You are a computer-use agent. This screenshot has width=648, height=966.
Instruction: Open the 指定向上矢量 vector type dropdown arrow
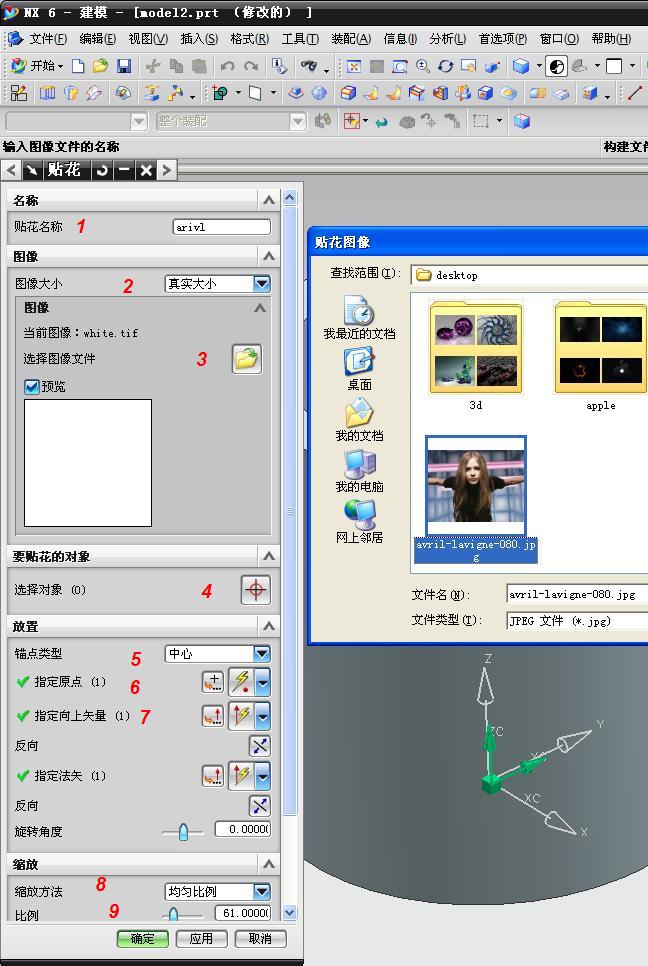262,716
